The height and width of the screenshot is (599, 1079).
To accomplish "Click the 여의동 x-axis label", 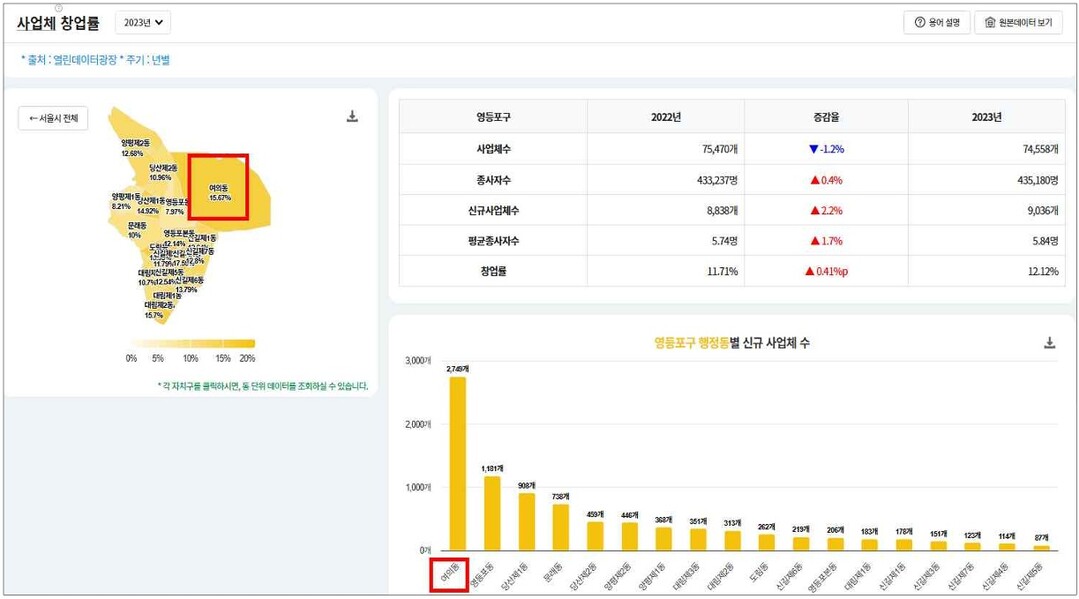I will (x=449, y=575).
